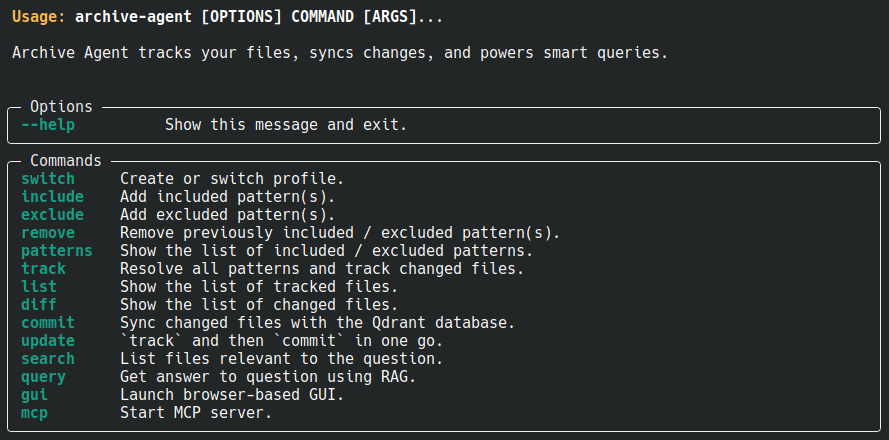Select the remove command
Viewport: 889px width, 440px height.
click(48, 233)
